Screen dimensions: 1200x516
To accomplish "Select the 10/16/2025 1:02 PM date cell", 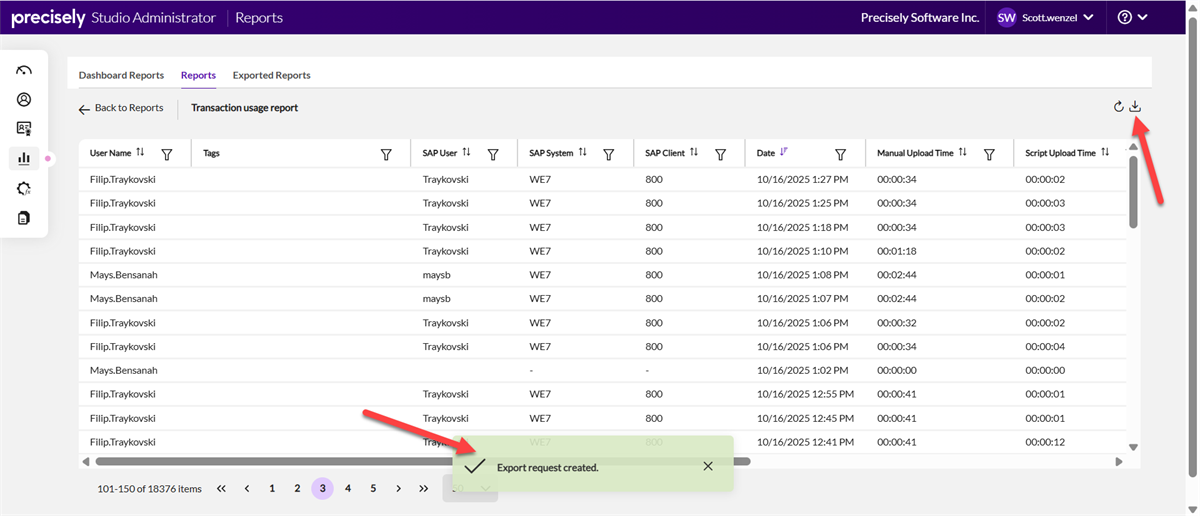I will point(802,370).
